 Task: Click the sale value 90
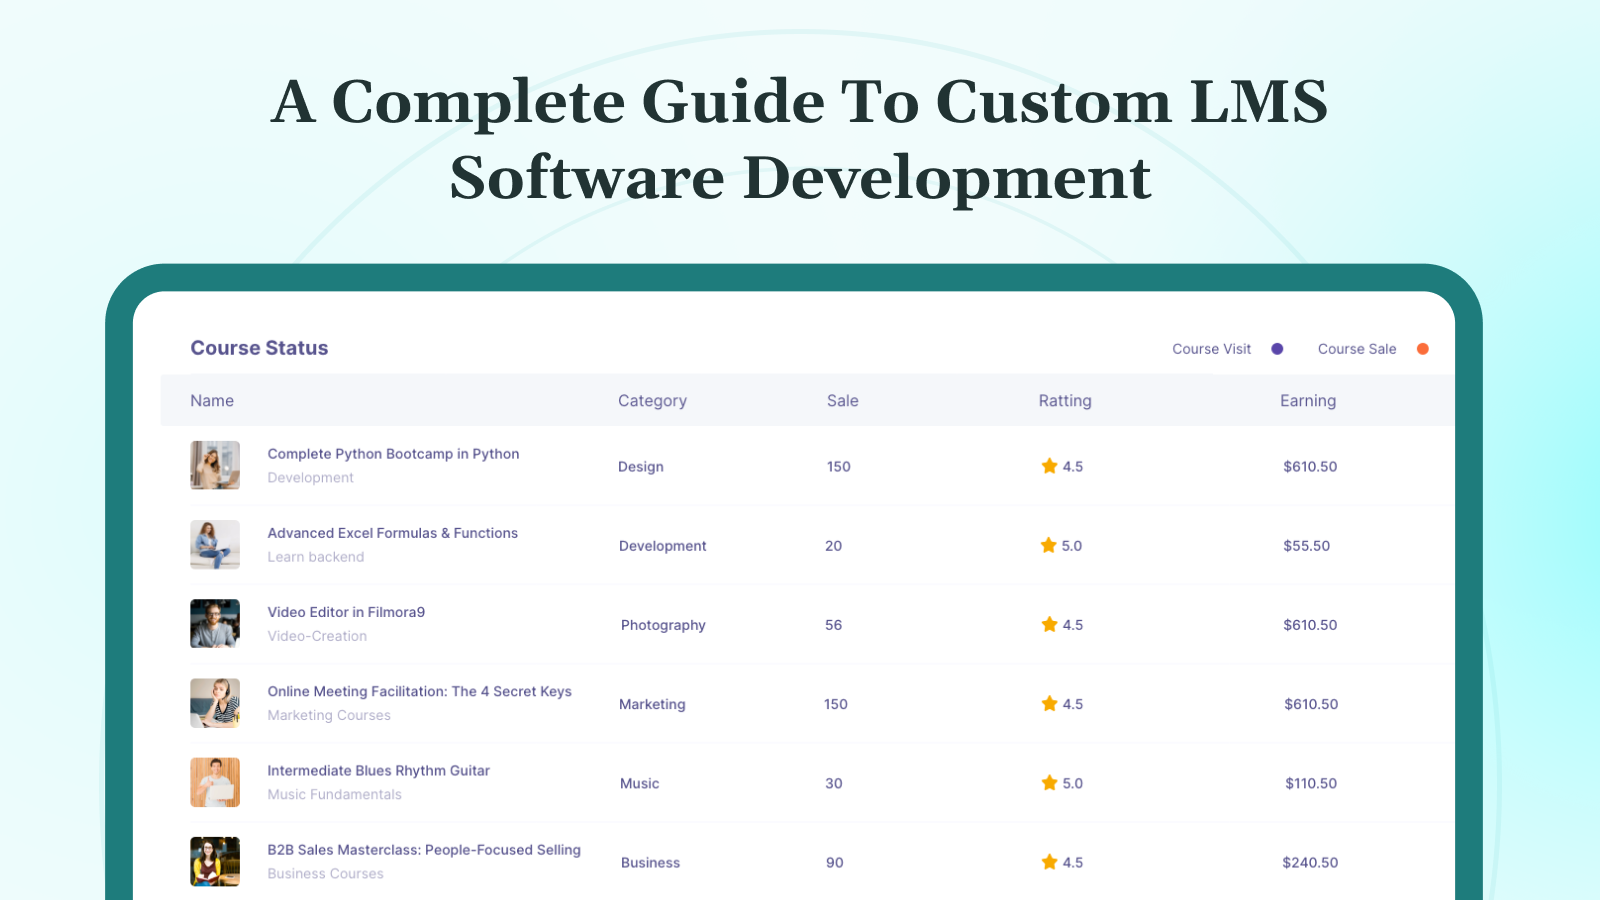click(835, 862)
